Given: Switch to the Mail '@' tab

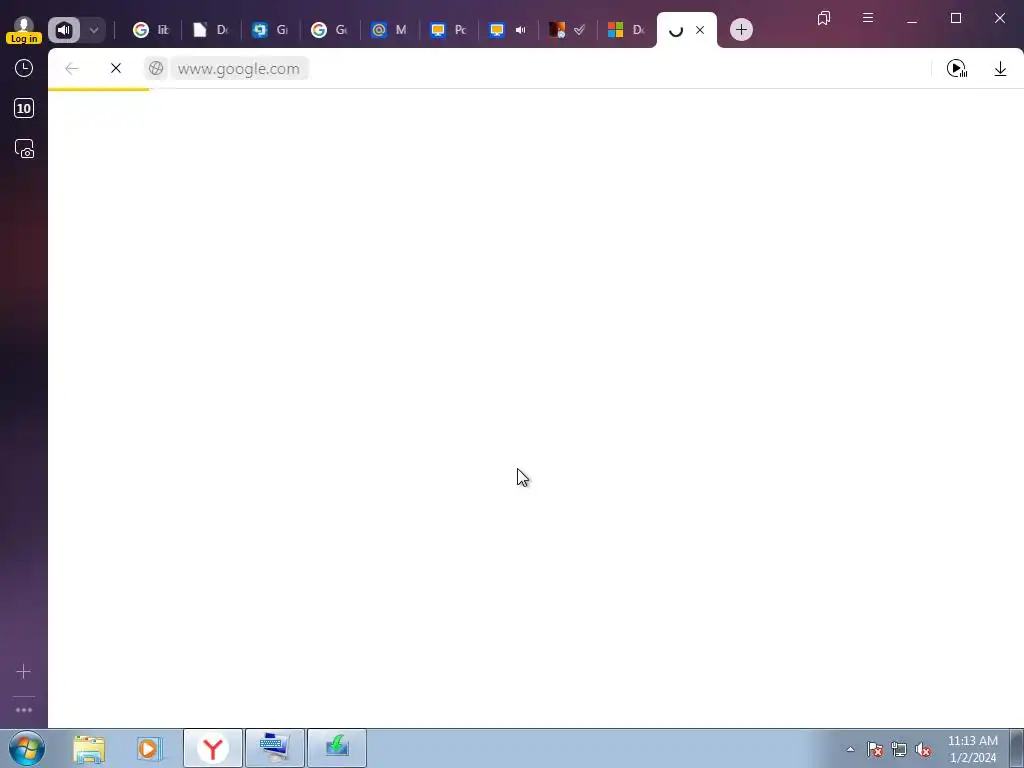Looking at the screenshot, I should [x=389, y=30].
